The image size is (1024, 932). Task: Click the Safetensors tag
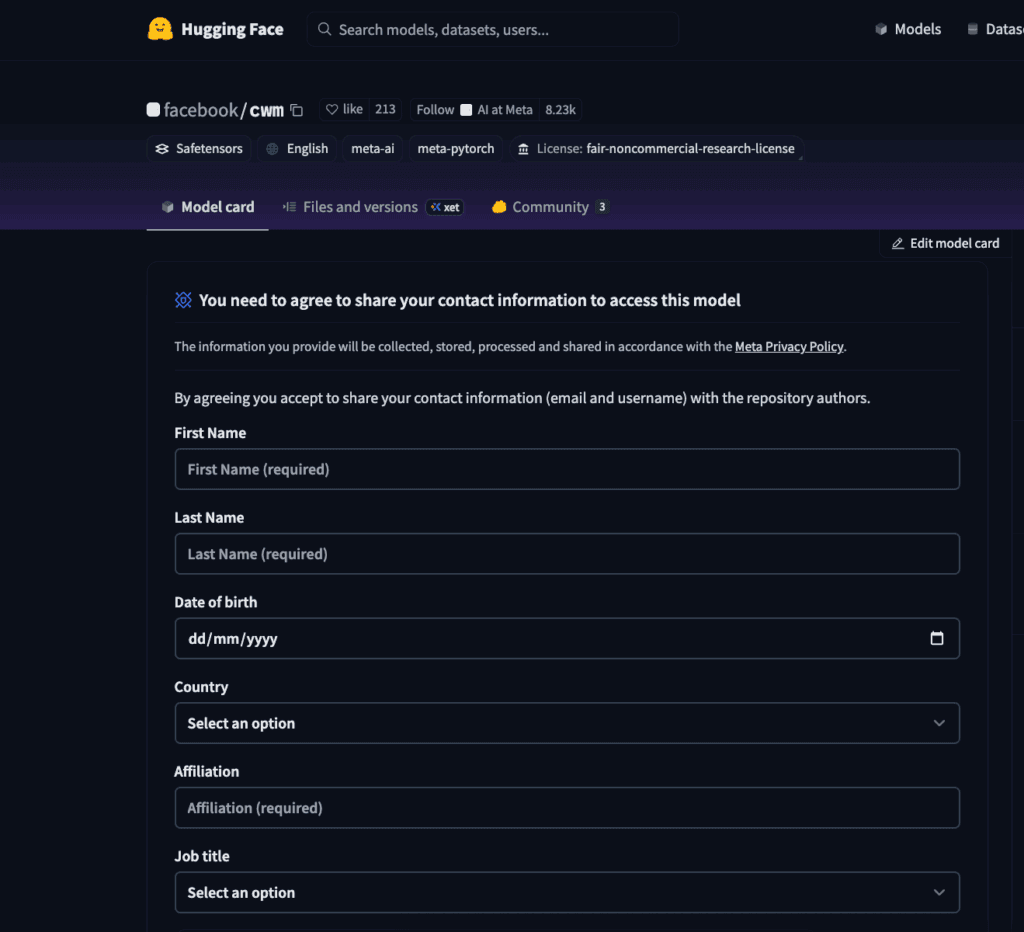[x=198, y=149]
